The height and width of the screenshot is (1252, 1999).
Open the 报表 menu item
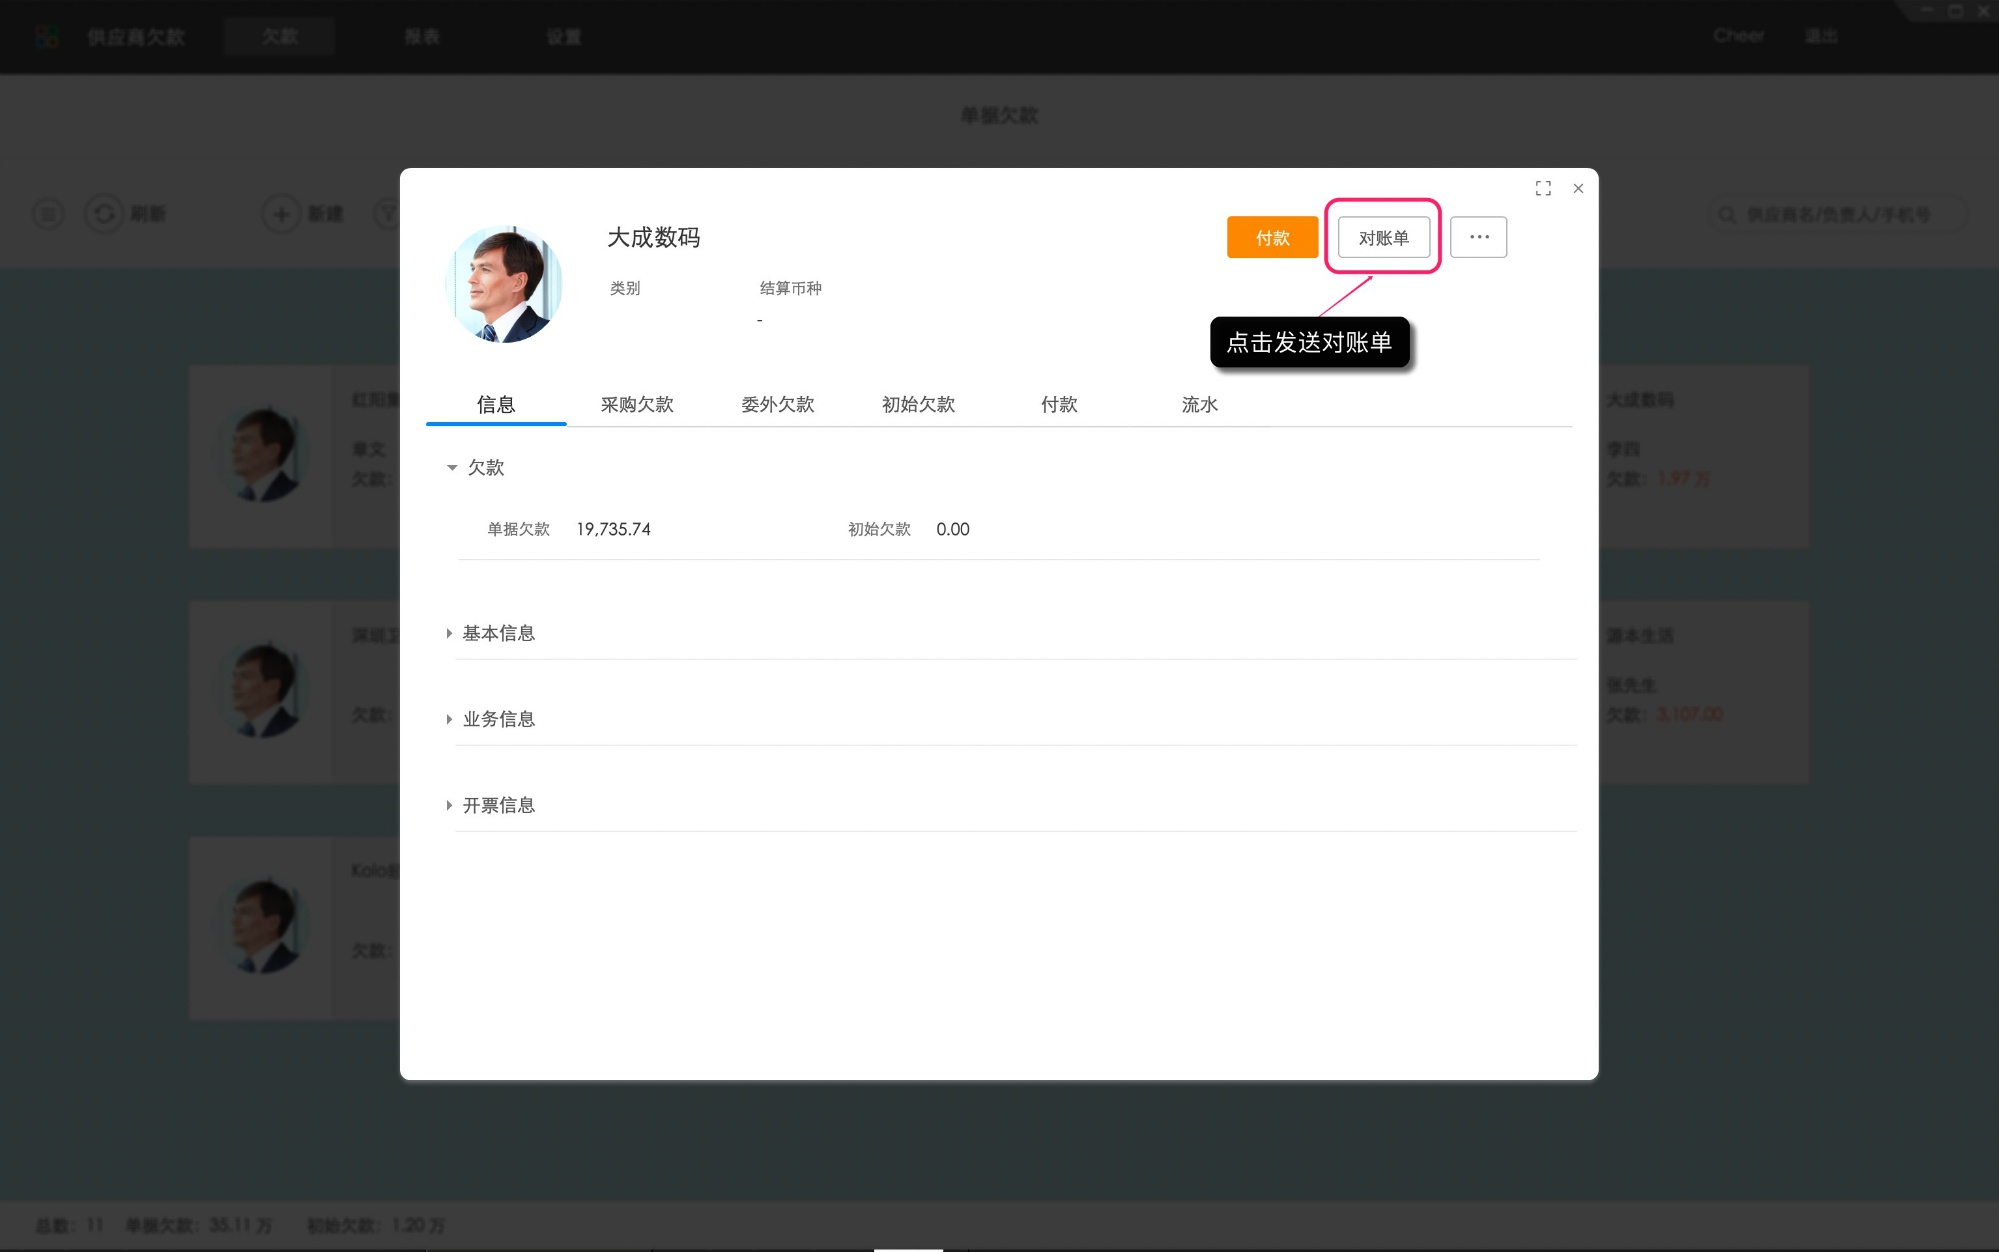[421, 36]
